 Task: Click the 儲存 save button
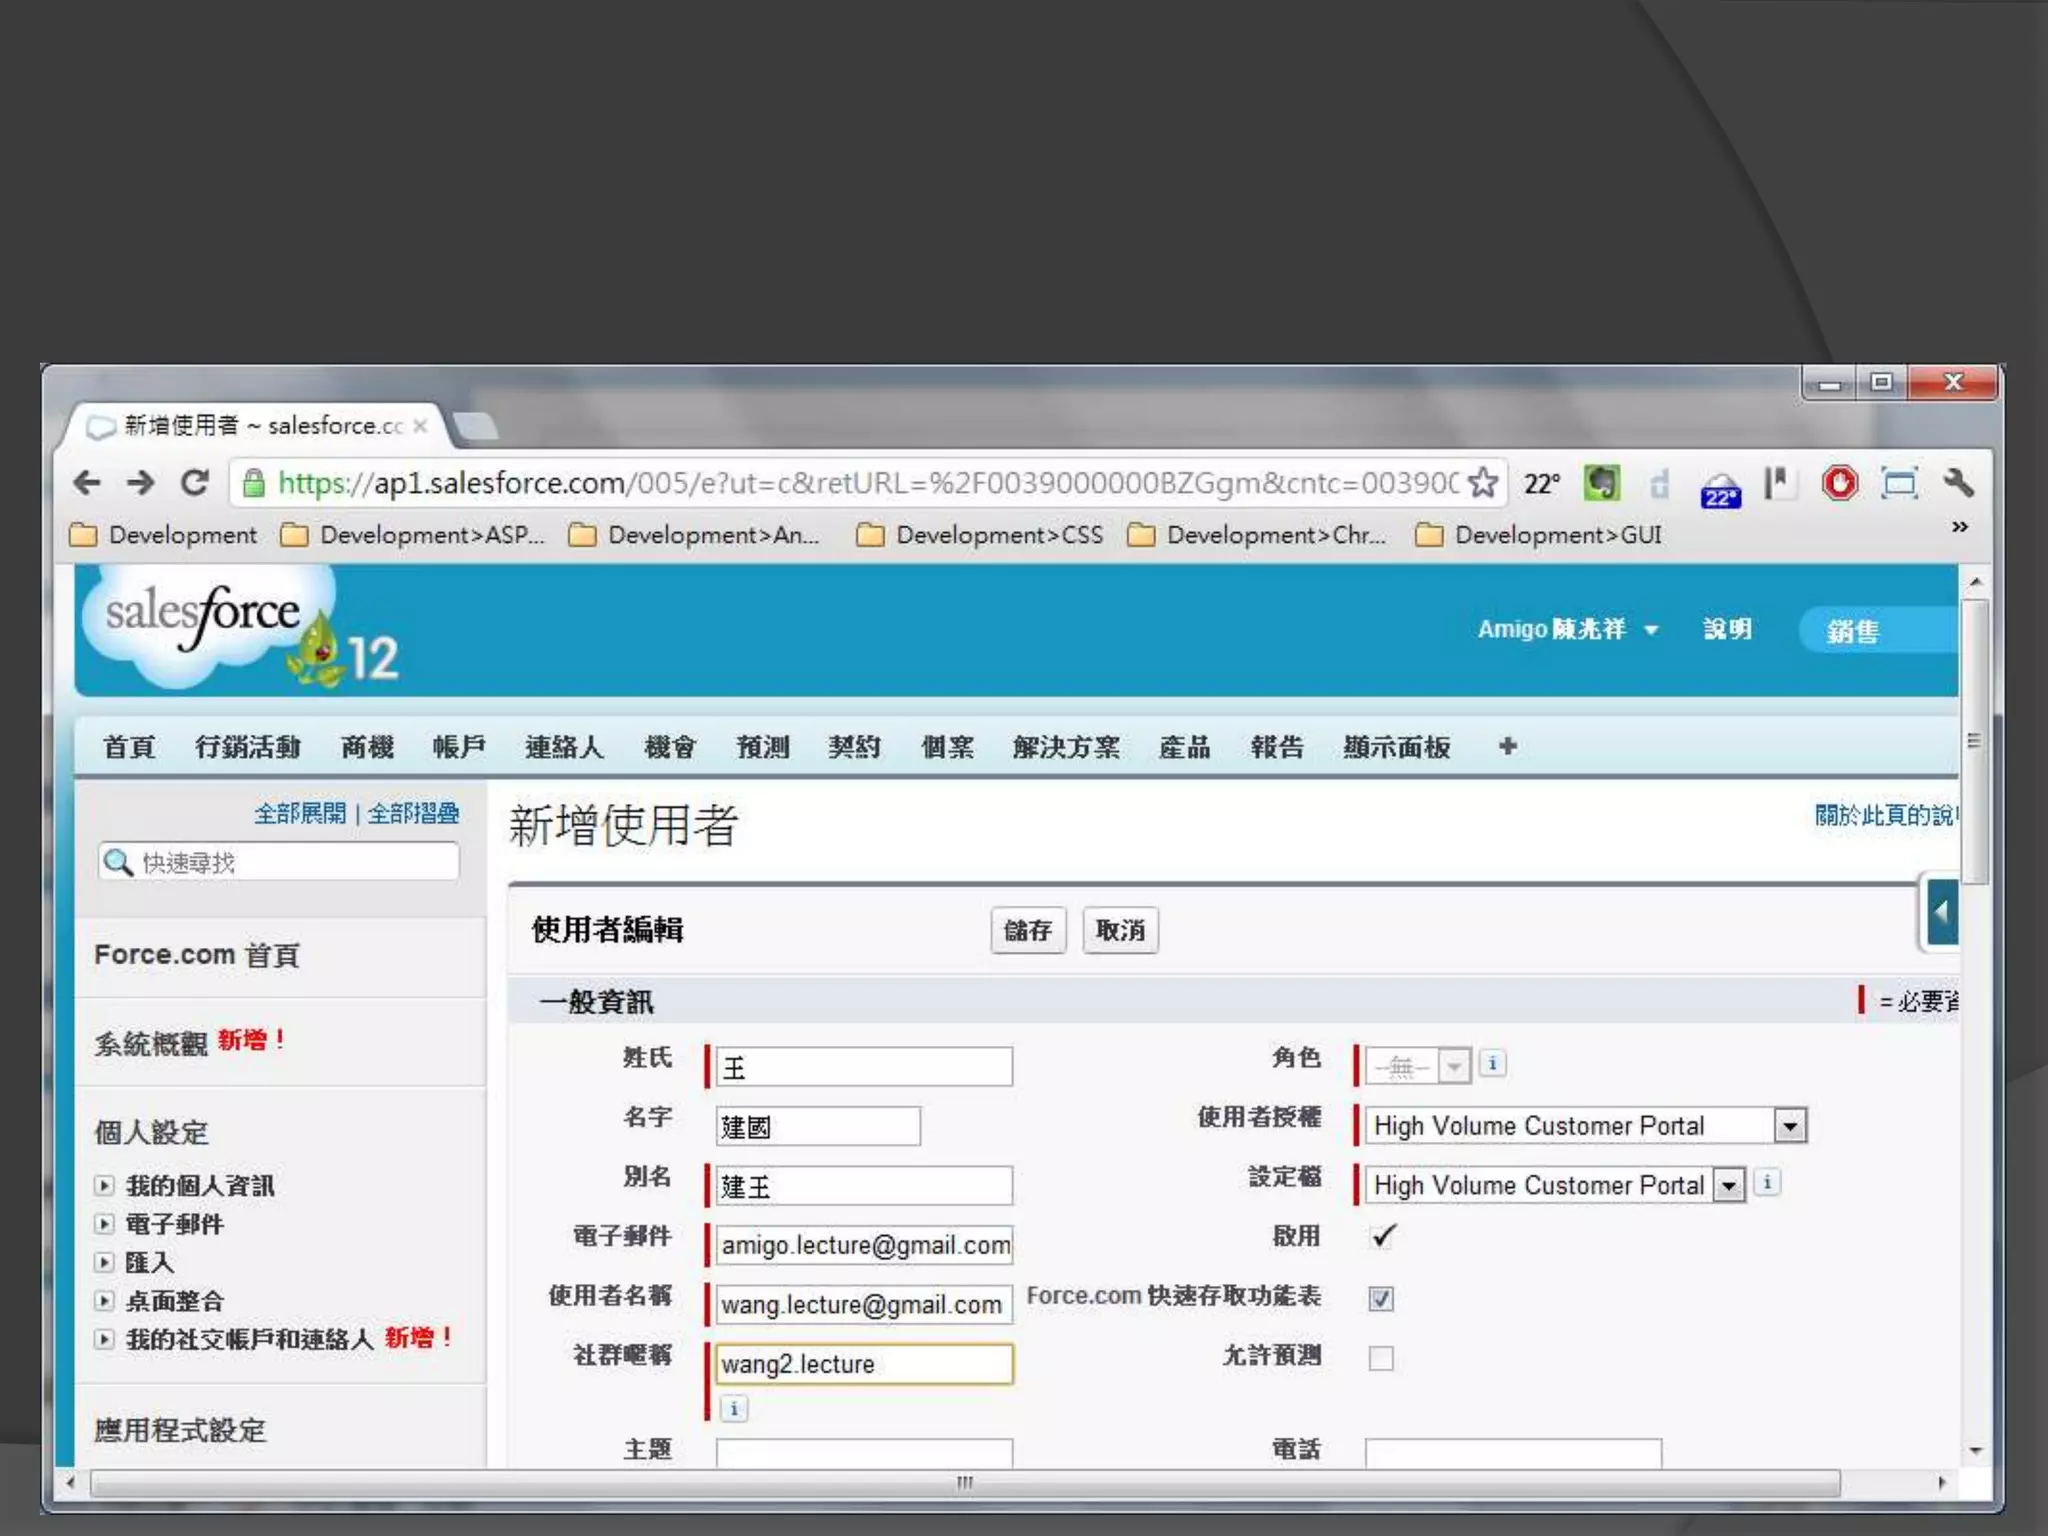(x=1027, y=931)
